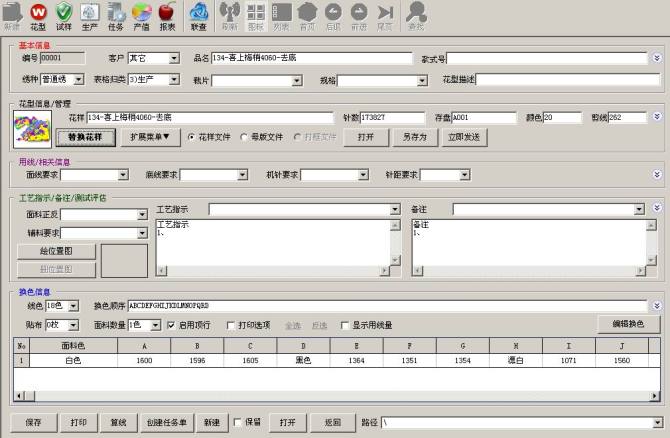Collapse the 基本信息 section chevron
The image size is (670, 438).
(657, 58)
